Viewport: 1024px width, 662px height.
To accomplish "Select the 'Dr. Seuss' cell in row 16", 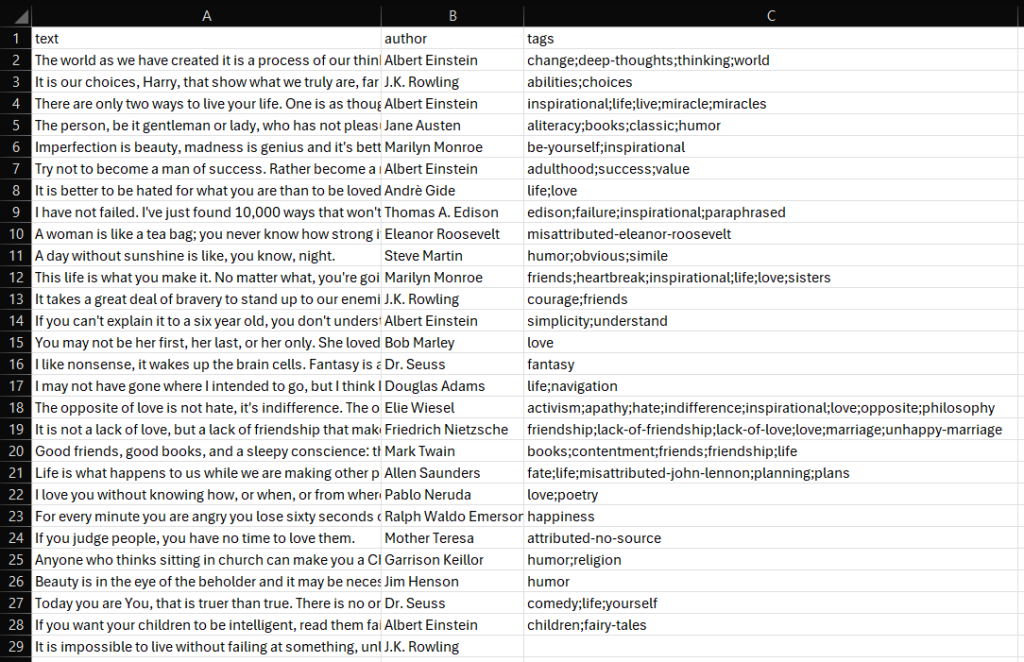I will pos(452,364).
